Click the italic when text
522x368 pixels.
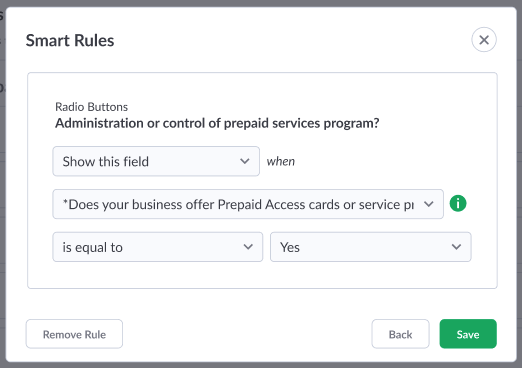281,161
